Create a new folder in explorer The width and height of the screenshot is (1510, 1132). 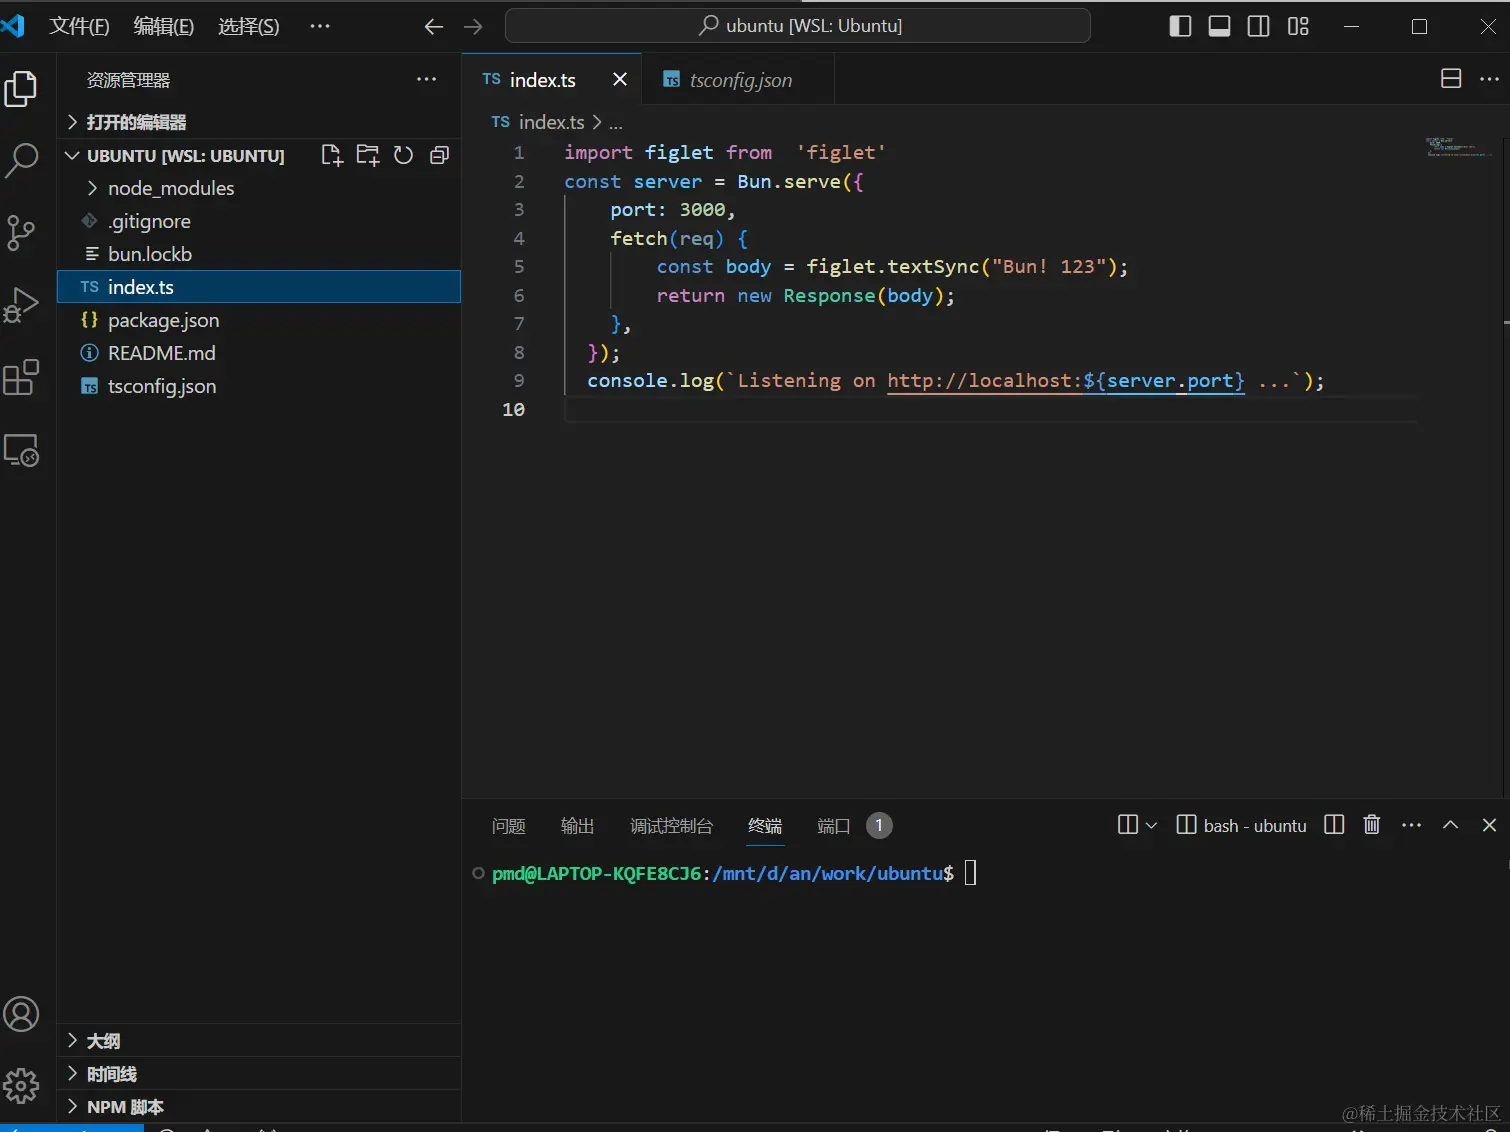tap(368, 155)
